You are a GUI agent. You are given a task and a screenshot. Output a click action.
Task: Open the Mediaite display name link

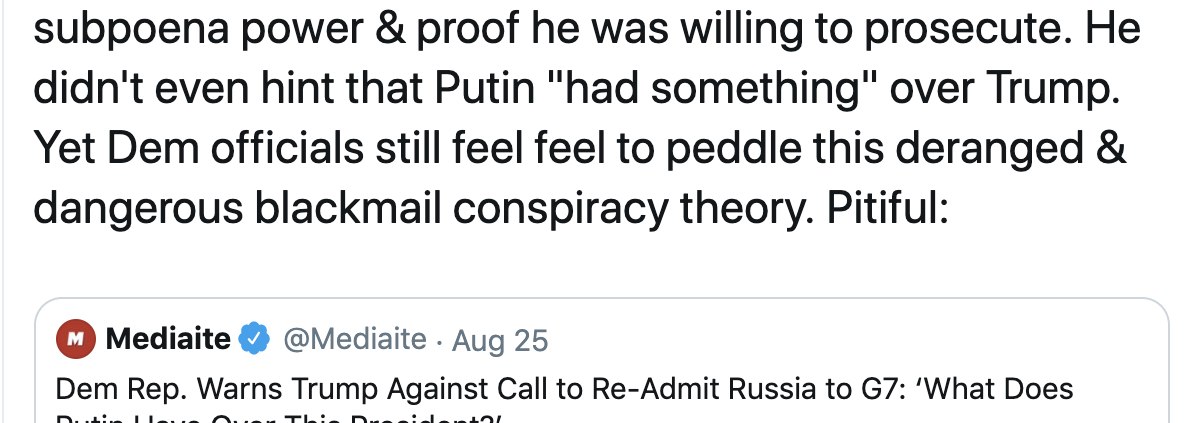pyautogui.click(x=167, y=341)
